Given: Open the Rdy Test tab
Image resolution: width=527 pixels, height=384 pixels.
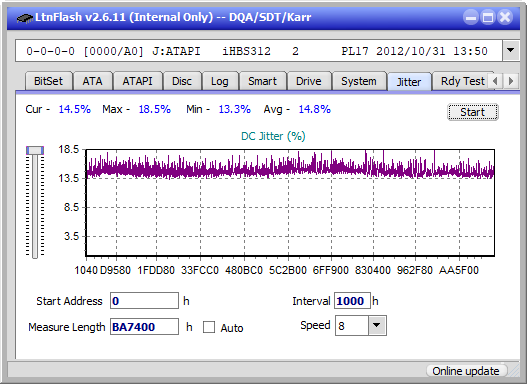Looking at the screenshot, I should coord(462,81).
